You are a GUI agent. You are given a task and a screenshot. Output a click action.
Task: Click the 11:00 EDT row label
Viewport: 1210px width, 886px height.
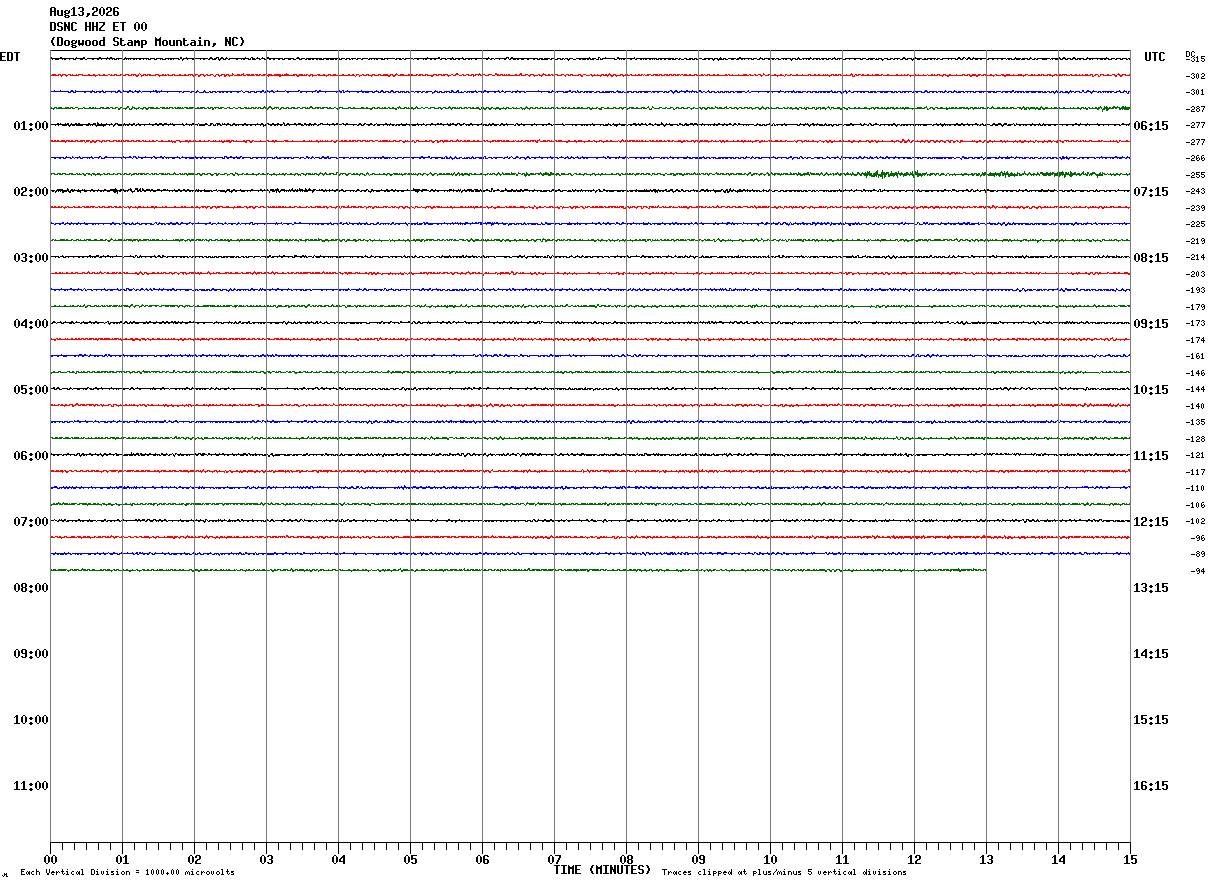[30, 786]
